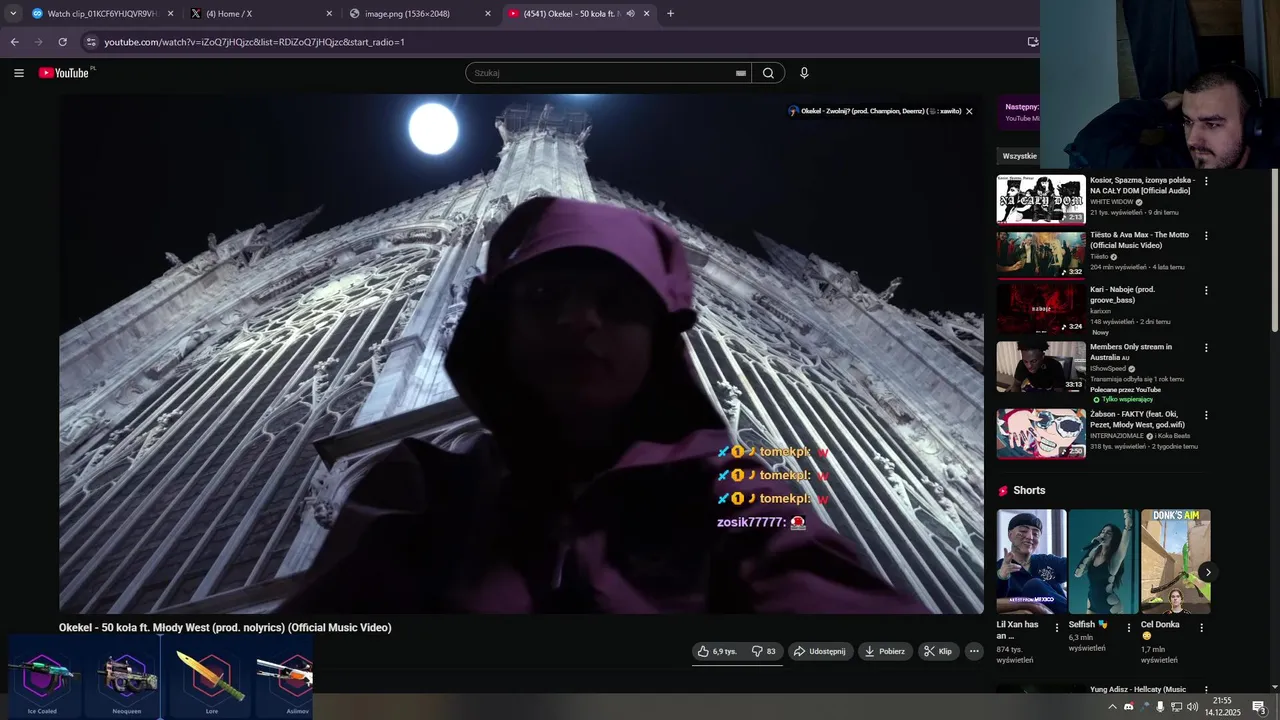
Task: Open options for Cel Donka short
Action: 1201,628
